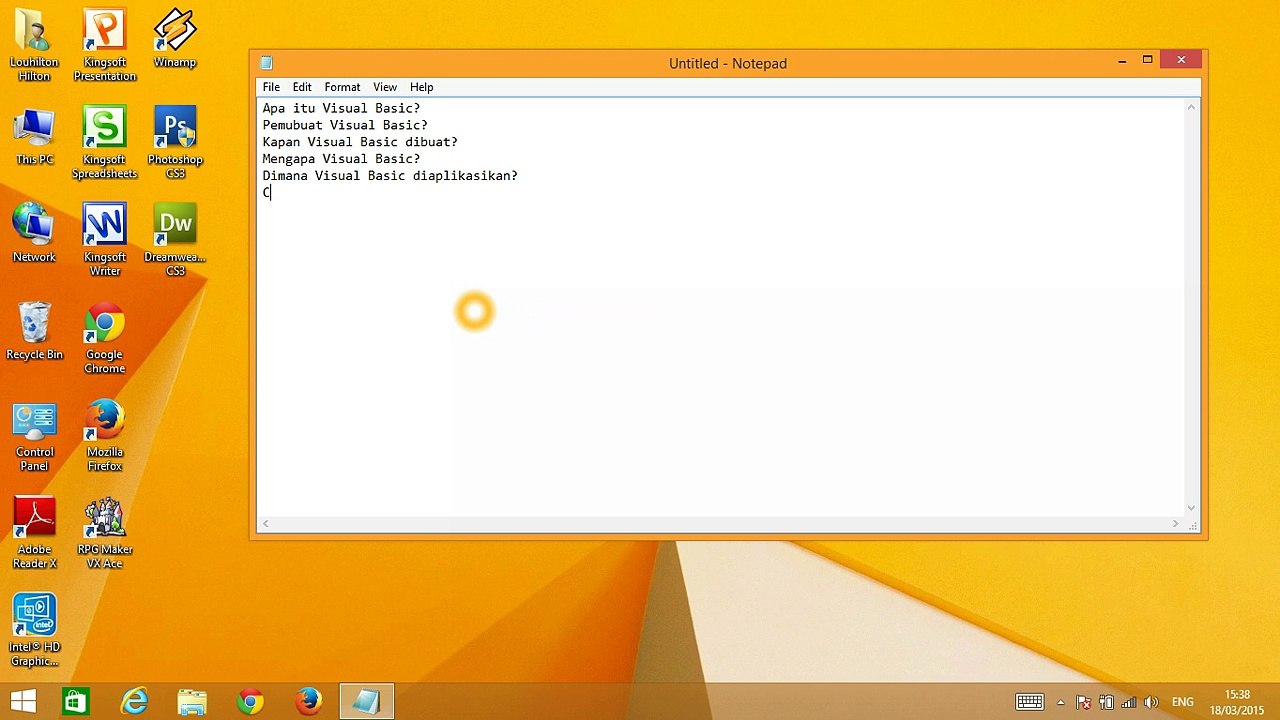Image resolution: width=1280 pixels, height=720 pixels.
Task: Open the Edit menu in Notepad
Action: tap(302, 87)
